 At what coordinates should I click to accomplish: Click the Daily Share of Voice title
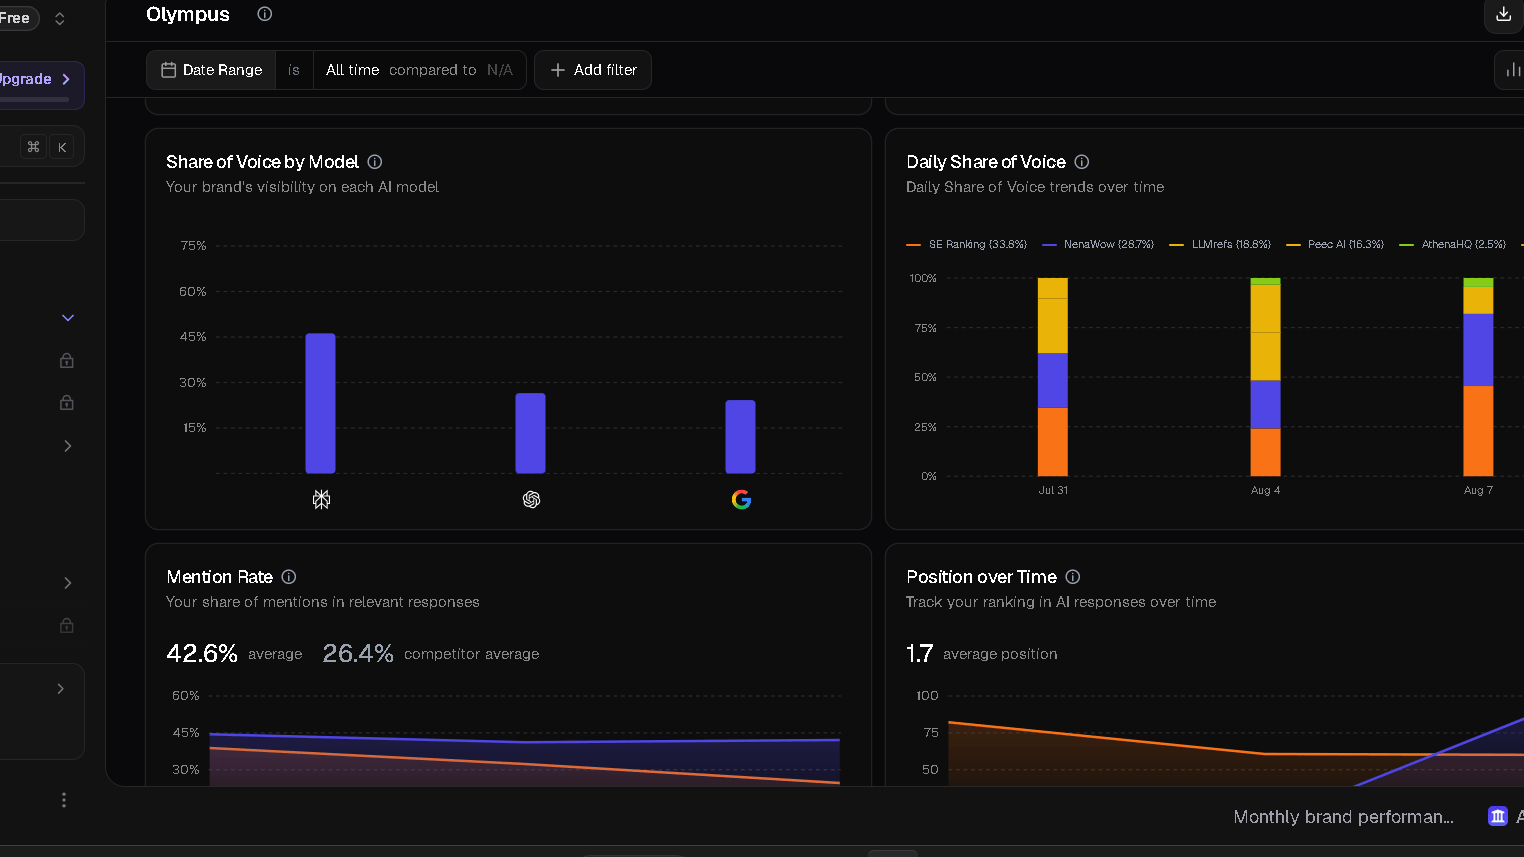pyautogui.click(x=986, y=162)
